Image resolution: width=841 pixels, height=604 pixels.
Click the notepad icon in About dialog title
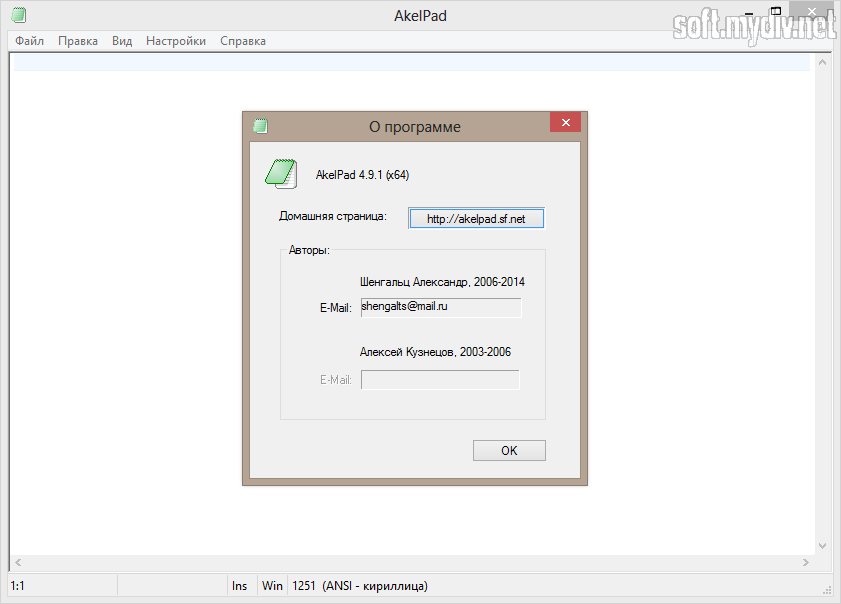(260, 126)
